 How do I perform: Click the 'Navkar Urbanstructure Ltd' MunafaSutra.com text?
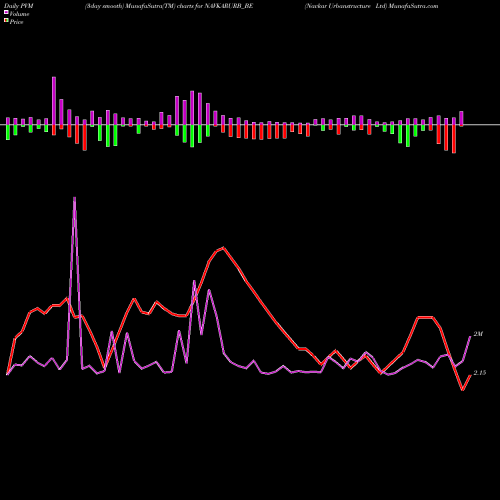(371, 6)
